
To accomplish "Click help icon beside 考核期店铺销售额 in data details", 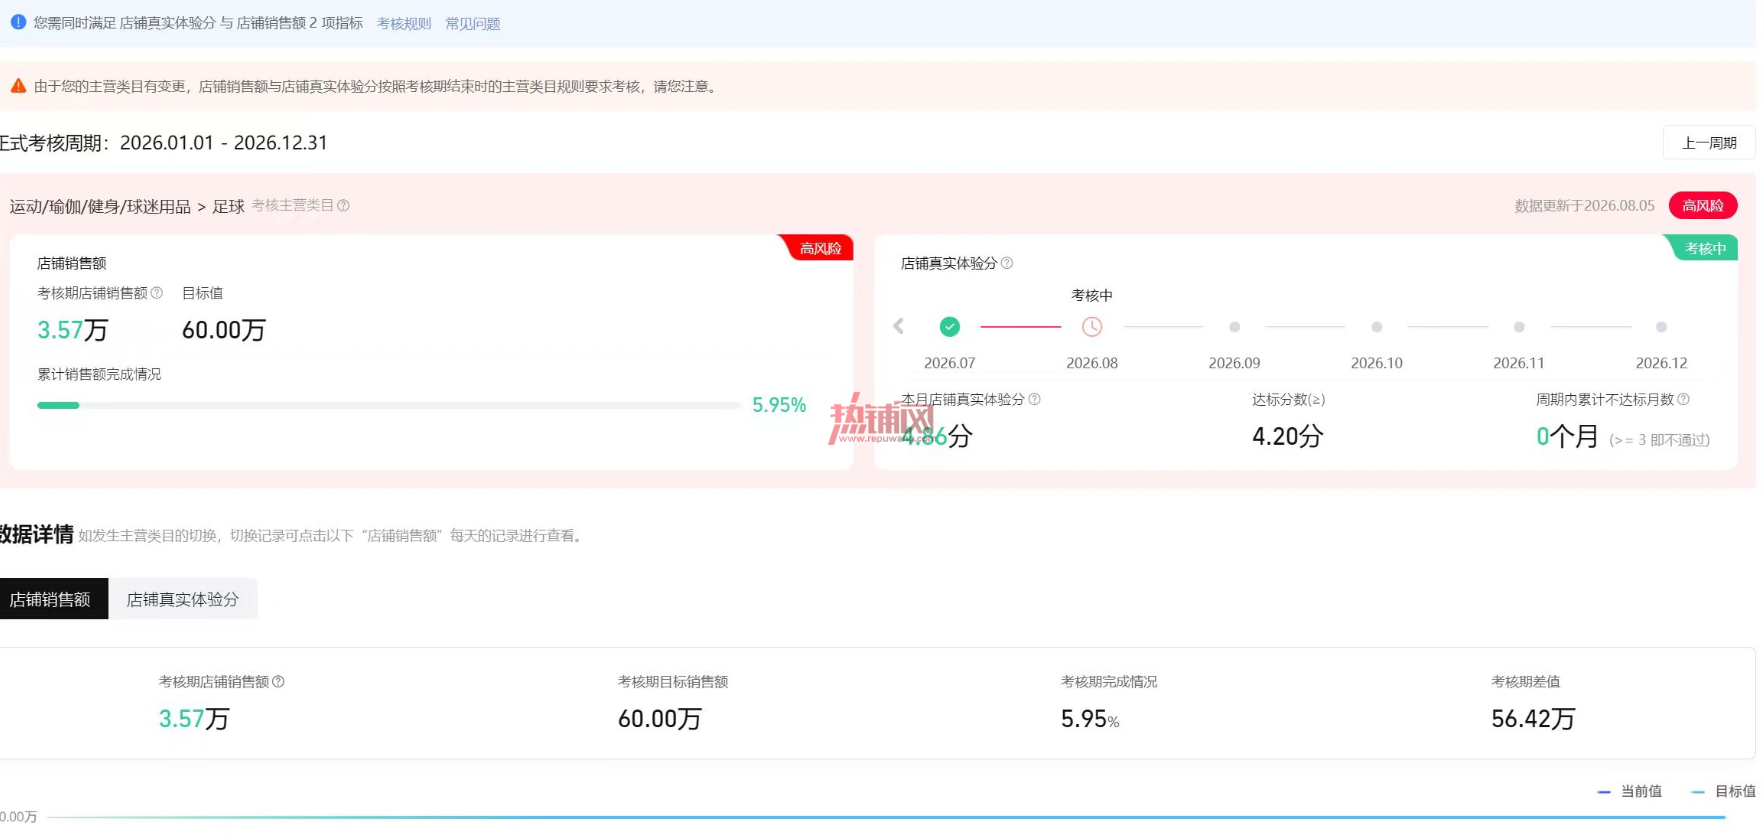I will click(278, 681).
